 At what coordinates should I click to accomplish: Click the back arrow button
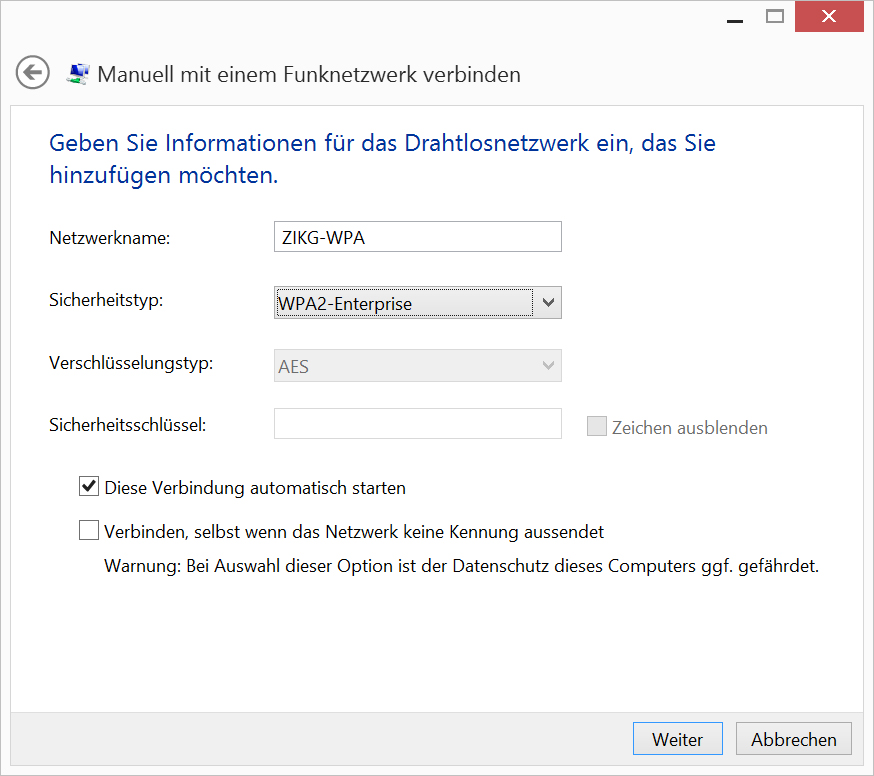33,73
